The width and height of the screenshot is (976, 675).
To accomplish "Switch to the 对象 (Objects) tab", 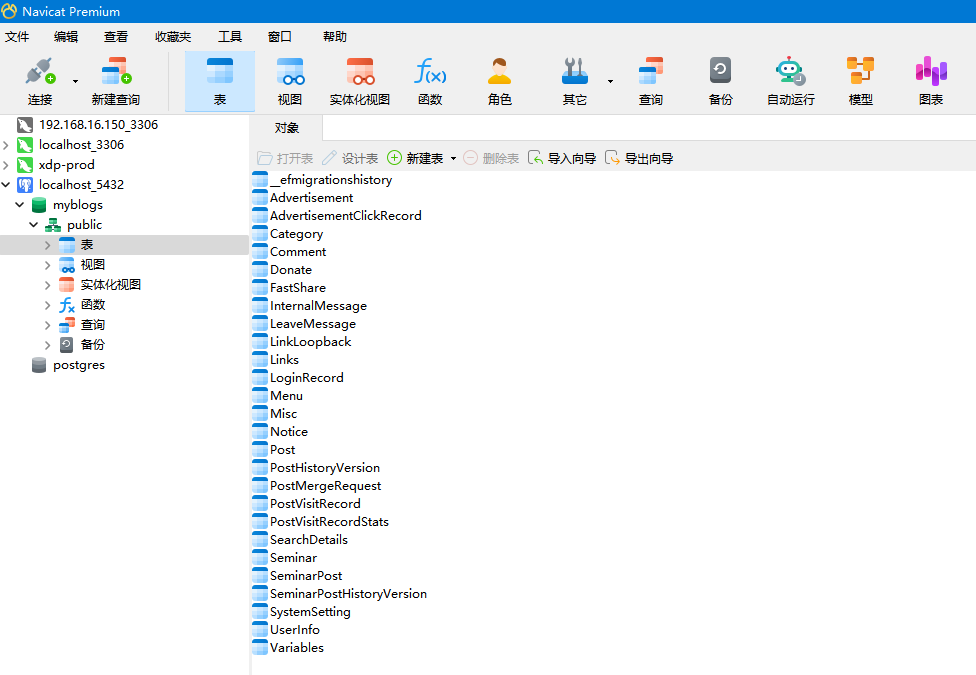I will [x=286, y=128].
